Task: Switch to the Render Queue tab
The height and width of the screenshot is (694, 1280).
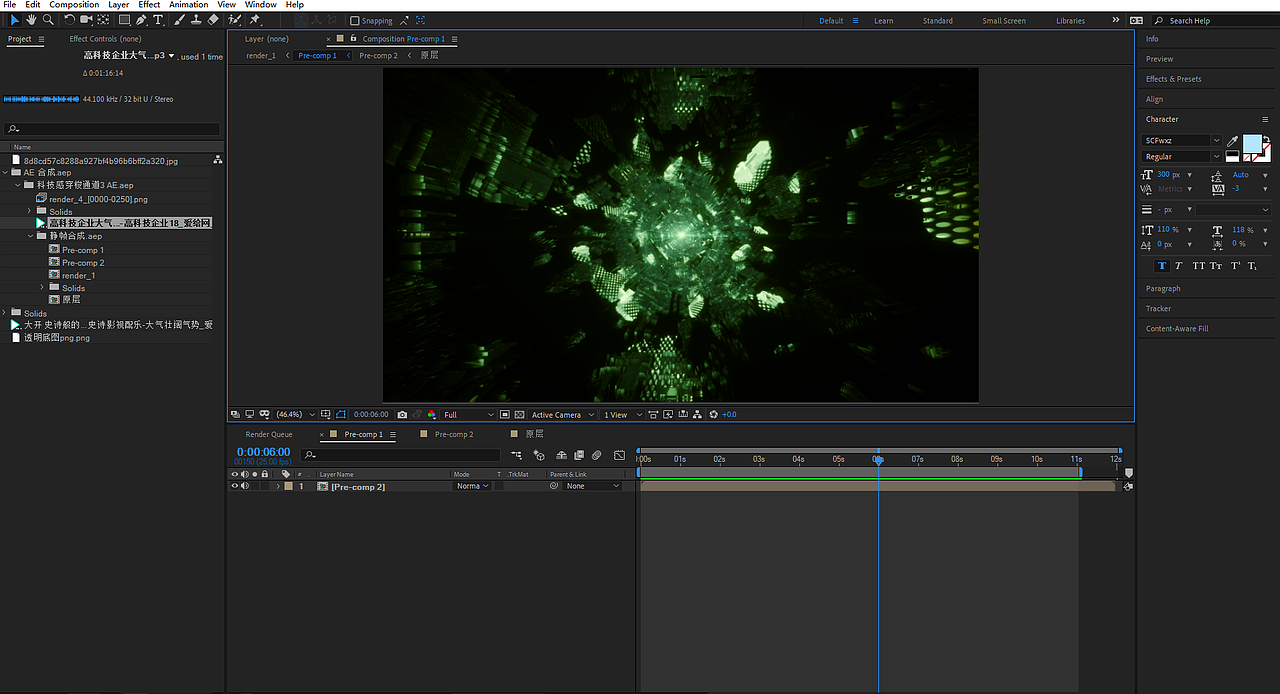Action: tap(269, 435)
